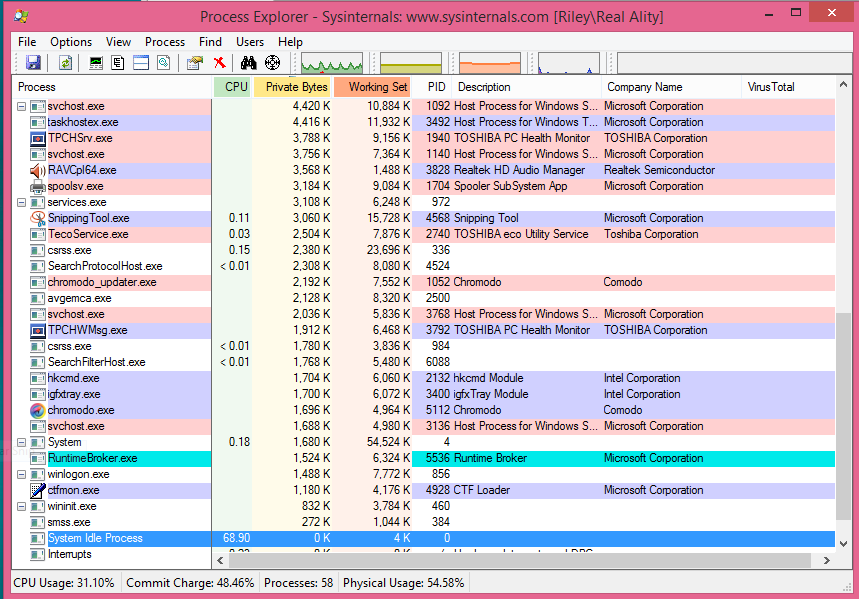Kill the selected process with the red X
The width and height of the screenshot is (859, 599).
click(220, 62)
